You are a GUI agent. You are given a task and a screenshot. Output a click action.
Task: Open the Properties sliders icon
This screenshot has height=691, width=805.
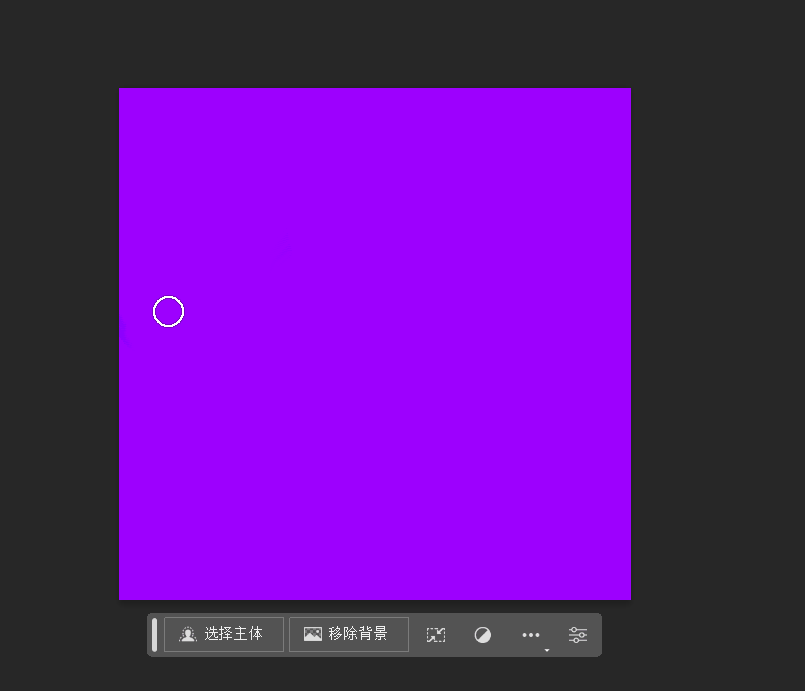pos(578,635)
